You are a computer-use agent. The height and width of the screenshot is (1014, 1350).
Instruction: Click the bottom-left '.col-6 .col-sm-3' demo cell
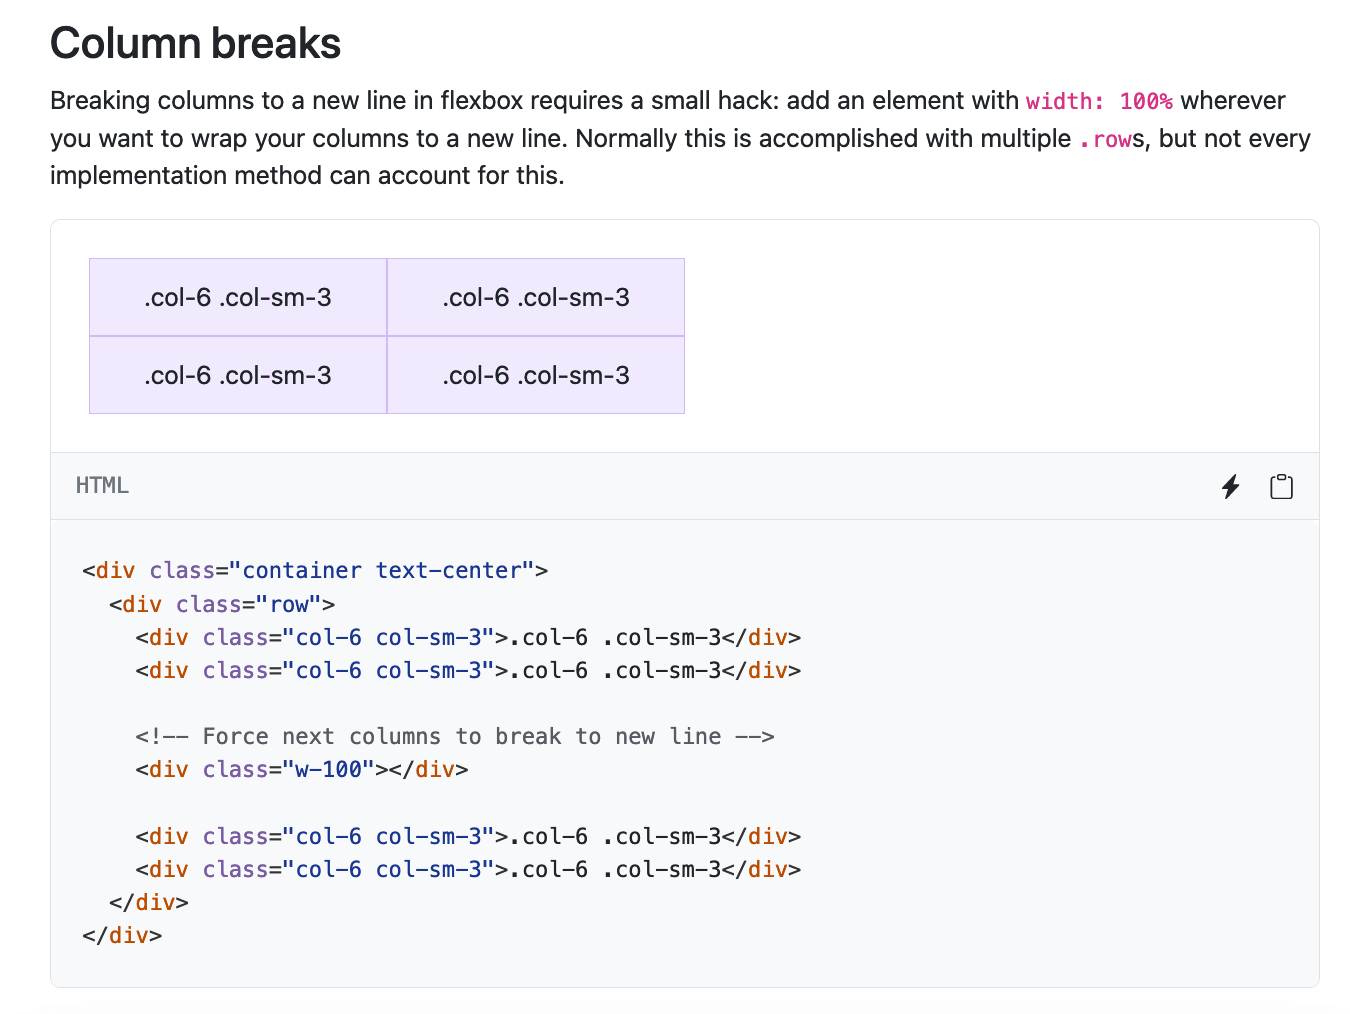point(237,375)
